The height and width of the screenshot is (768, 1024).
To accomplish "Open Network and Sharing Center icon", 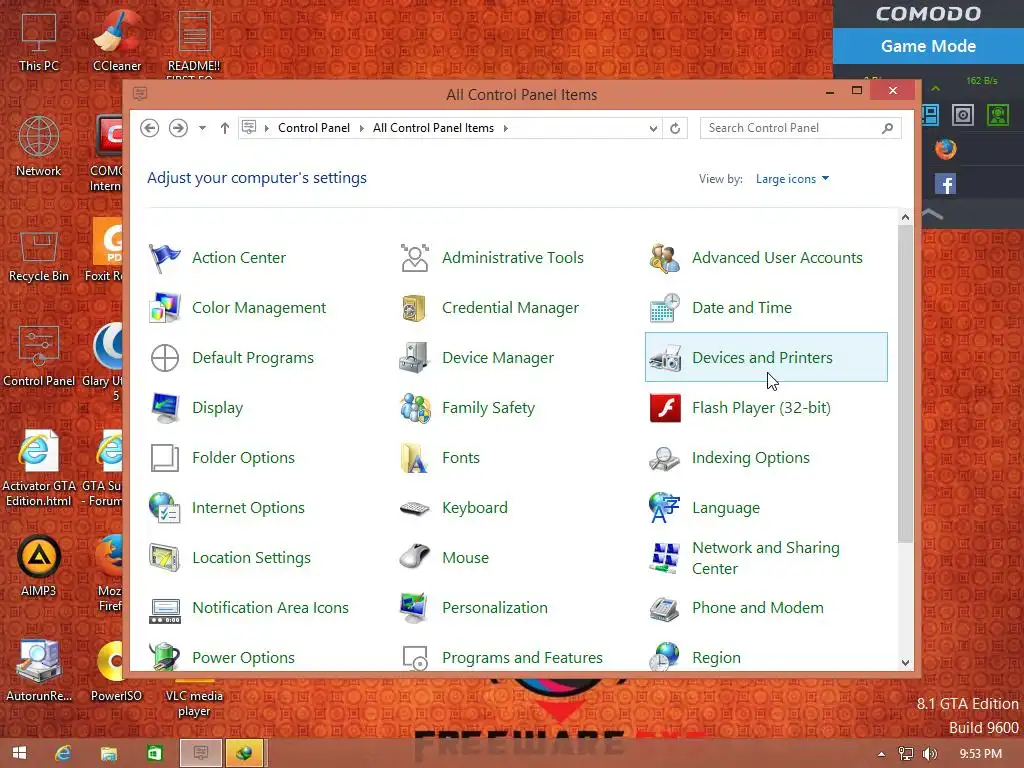I will (665, 558).
